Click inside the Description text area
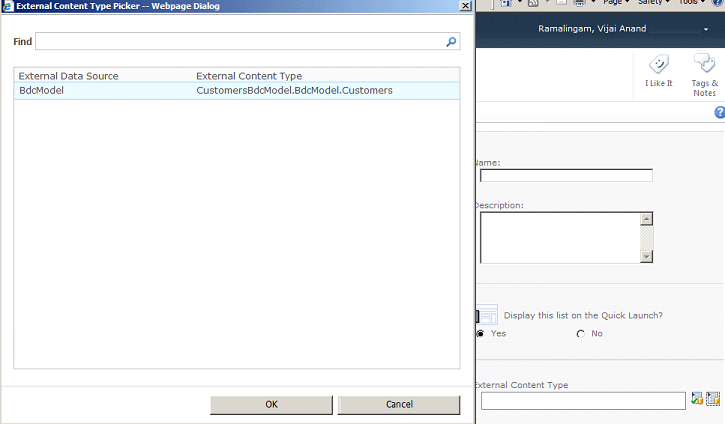 (x=560, y=237)
